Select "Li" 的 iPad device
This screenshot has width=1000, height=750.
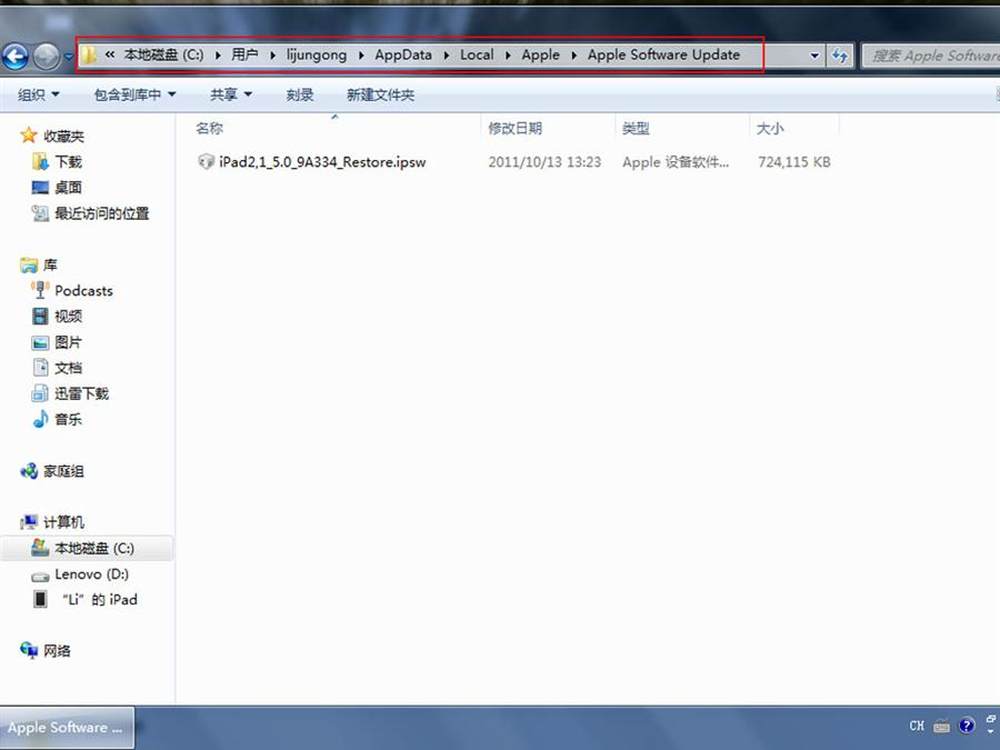pos(99,600)
